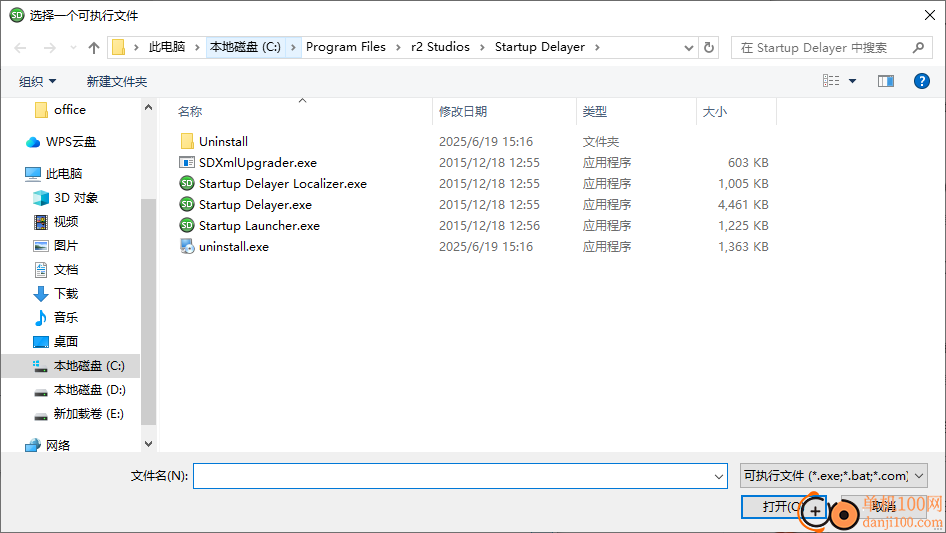Select the SDXmlUpgrader.exe file icon
This screenshot has height=533, width=946.
tap(187, 162)
